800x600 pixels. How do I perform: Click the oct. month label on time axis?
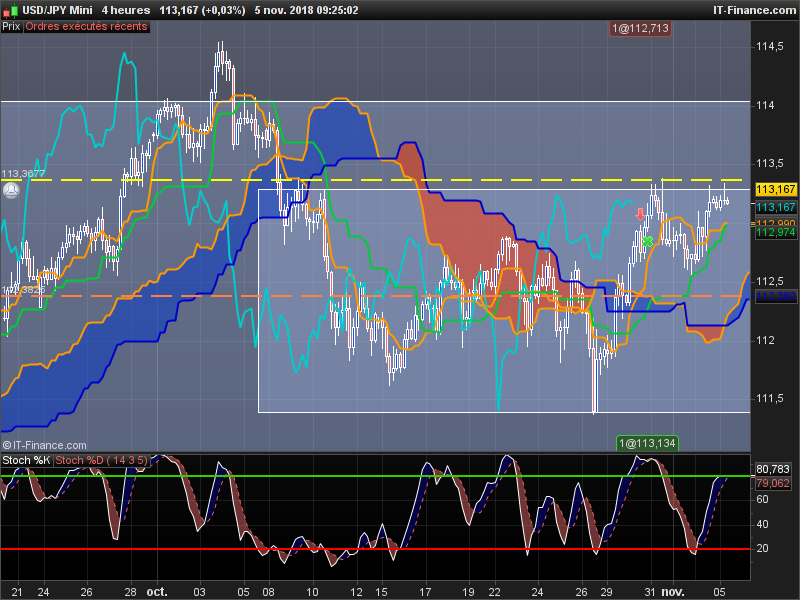pos(157,592)
